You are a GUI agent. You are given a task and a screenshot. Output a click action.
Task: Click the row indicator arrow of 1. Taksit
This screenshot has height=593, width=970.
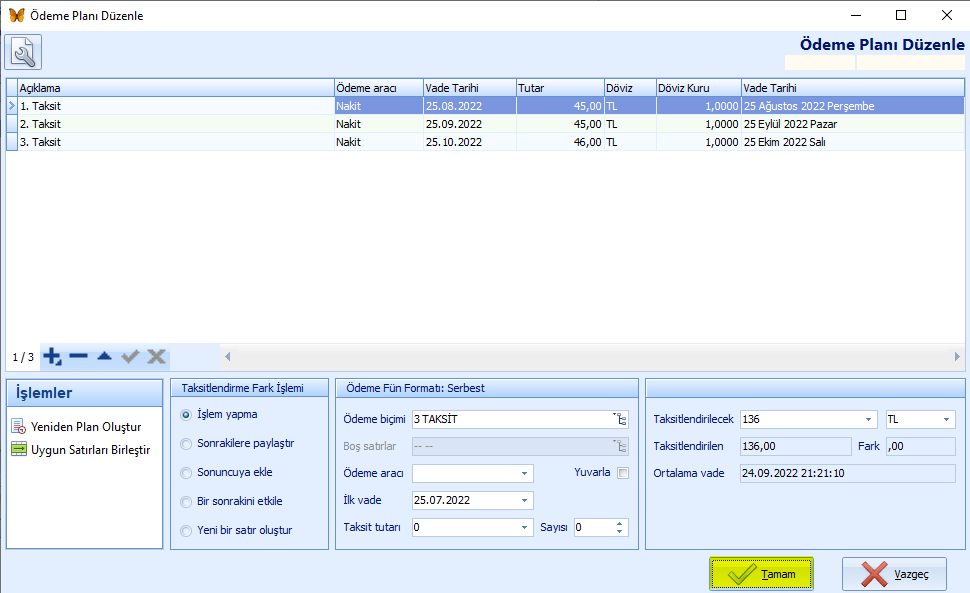click(x=12, y=106)
